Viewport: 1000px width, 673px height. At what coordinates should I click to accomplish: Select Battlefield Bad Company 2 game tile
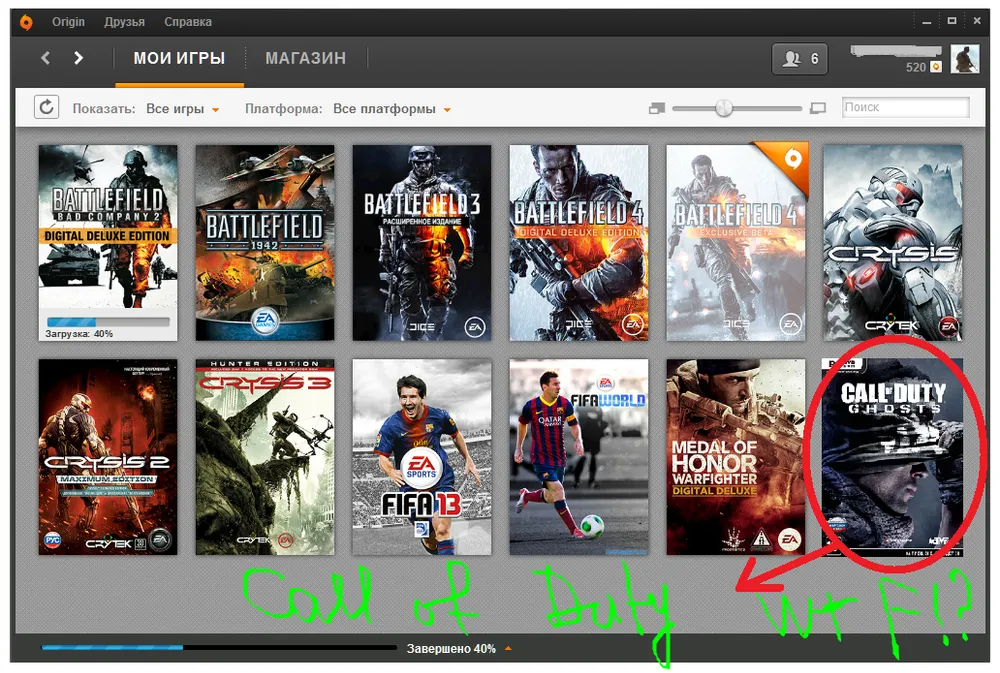coord(108,242)
